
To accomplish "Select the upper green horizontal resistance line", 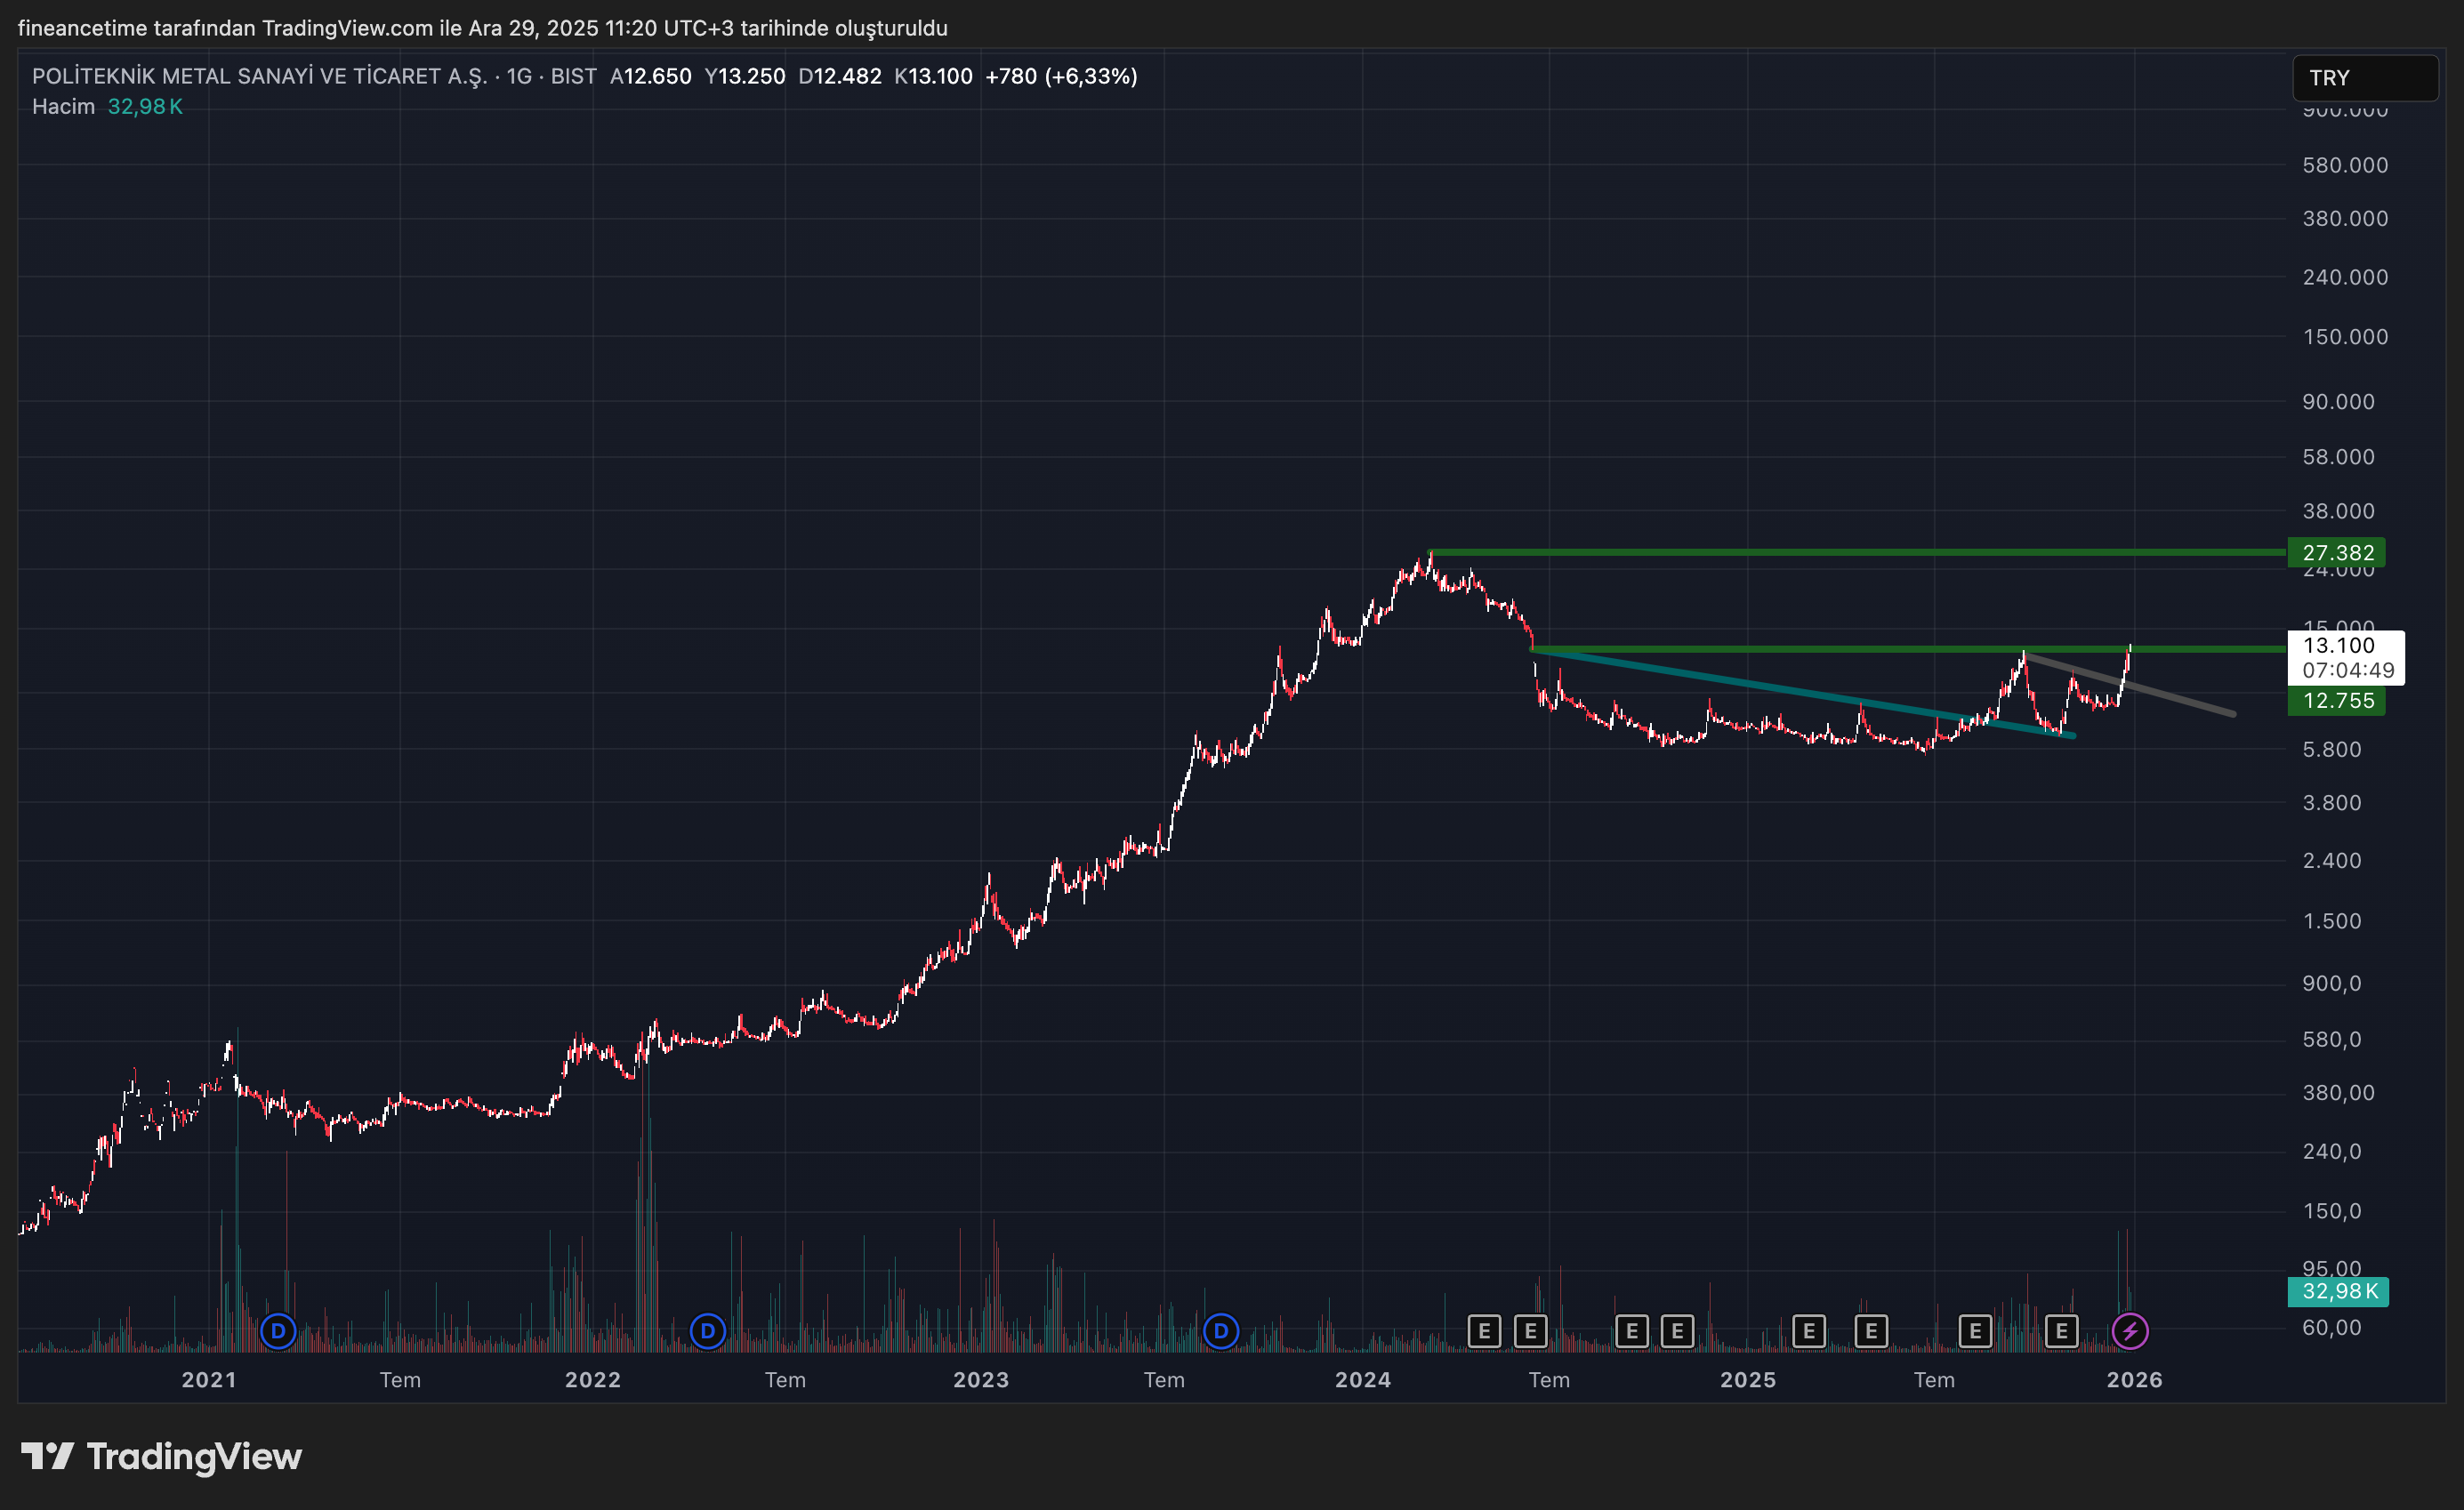I will click(1850, 552).
